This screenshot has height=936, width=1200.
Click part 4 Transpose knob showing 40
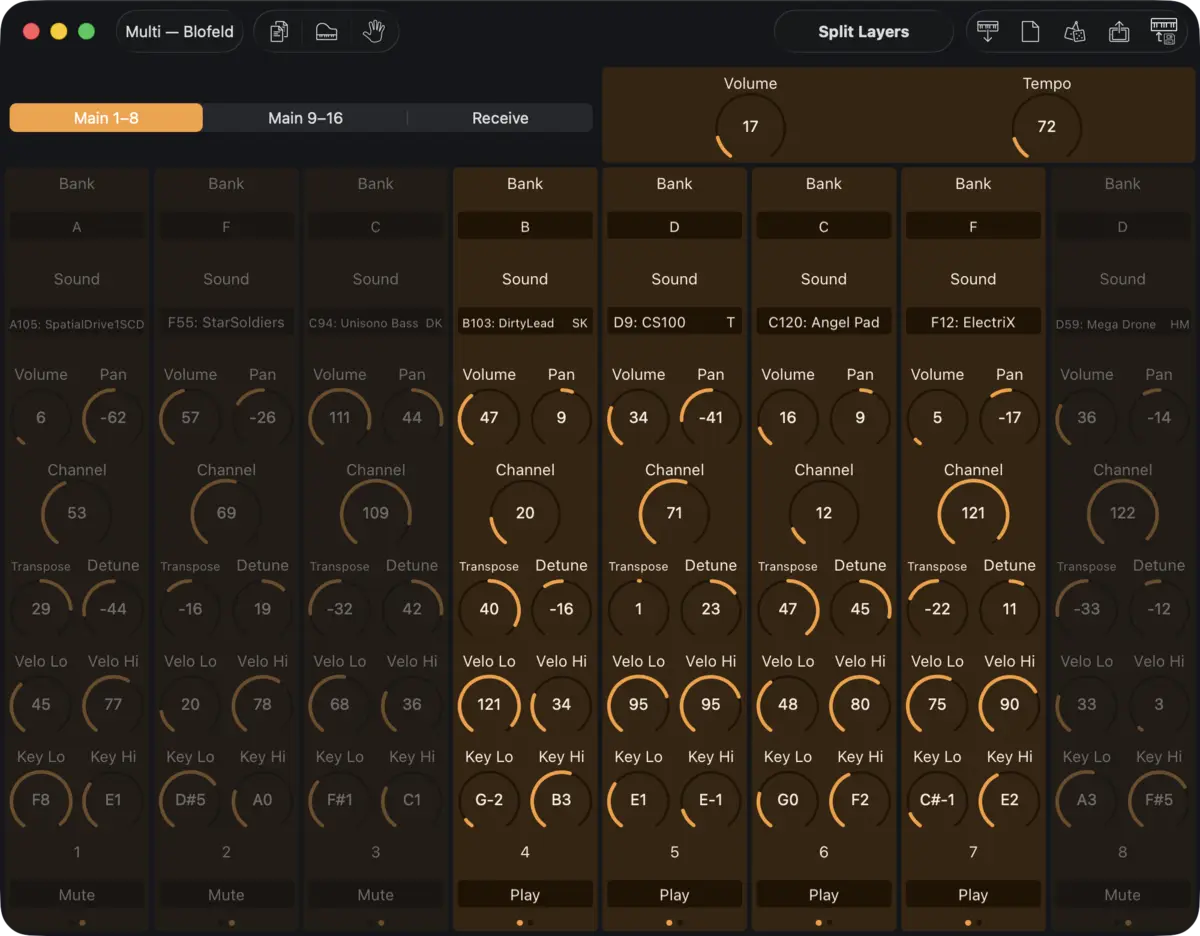pyautogui.click(x=489, y=609)
